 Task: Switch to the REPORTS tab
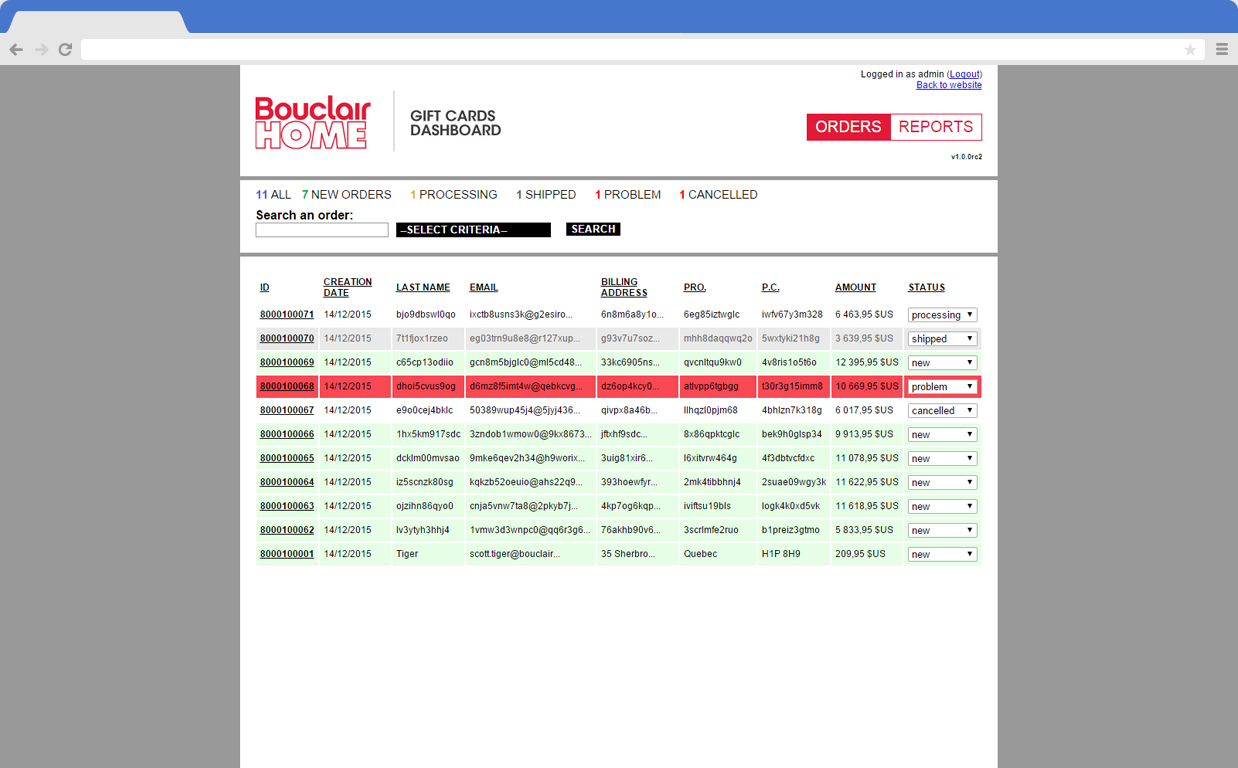pos(936,127)
